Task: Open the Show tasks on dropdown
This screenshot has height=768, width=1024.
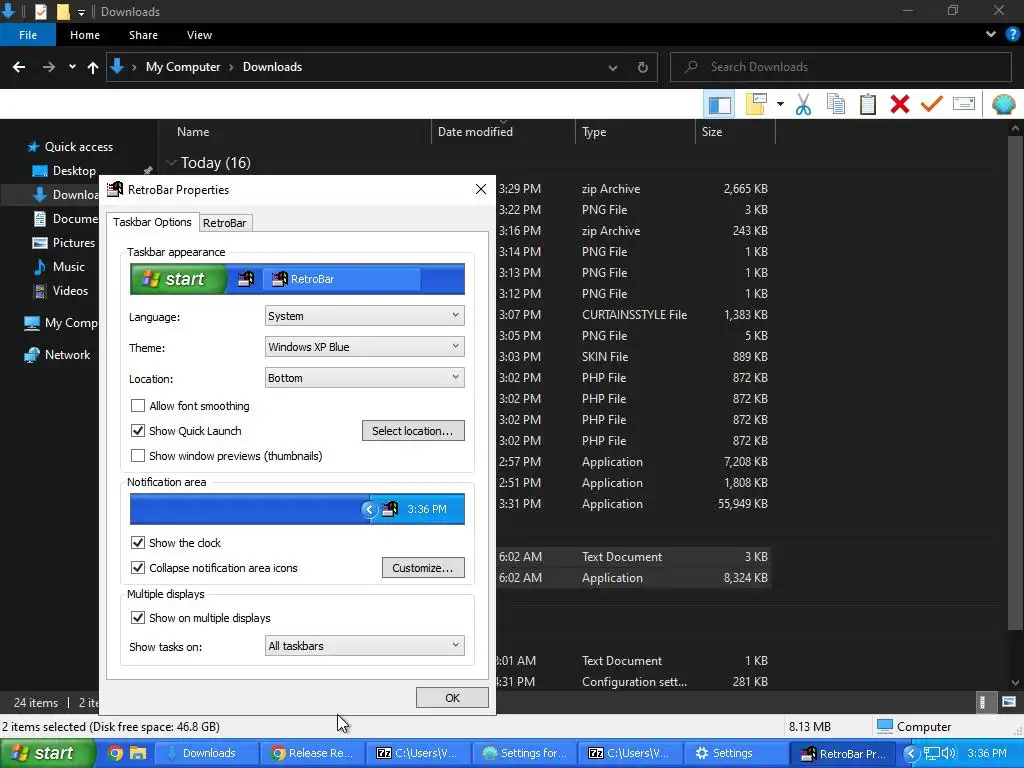Action: pos(364,645)
